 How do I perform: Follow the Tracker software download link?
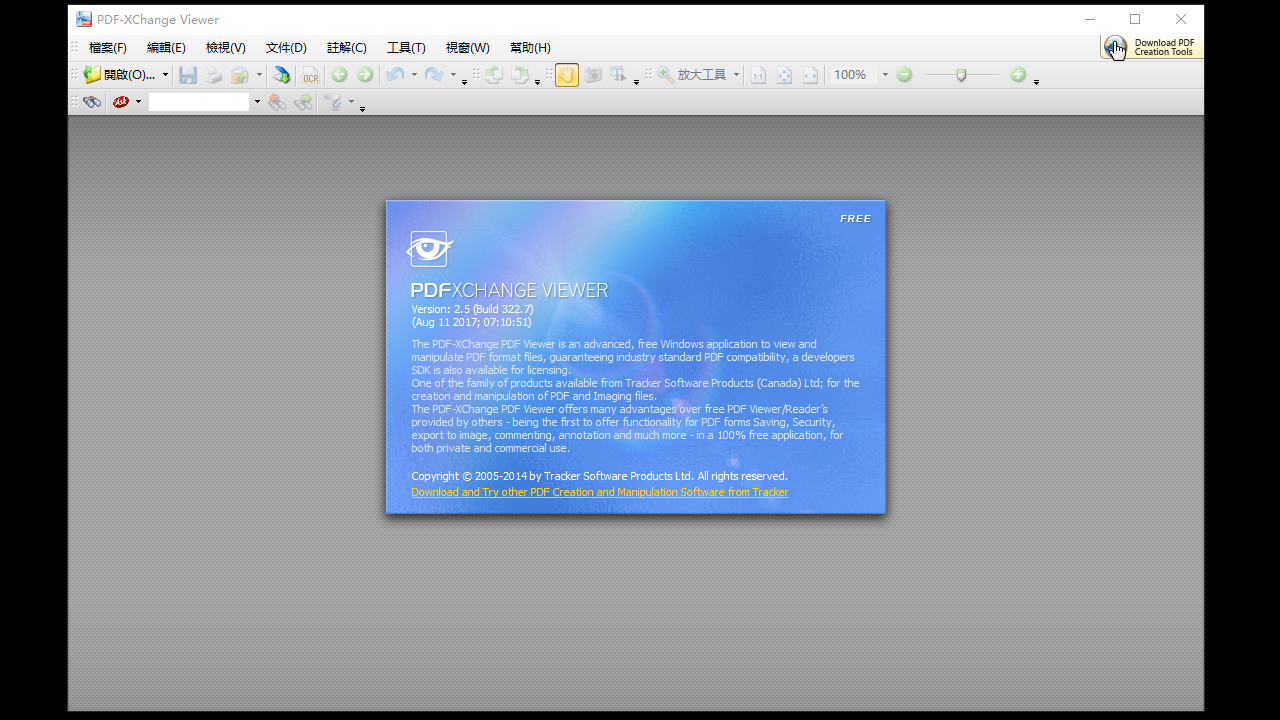599,491
